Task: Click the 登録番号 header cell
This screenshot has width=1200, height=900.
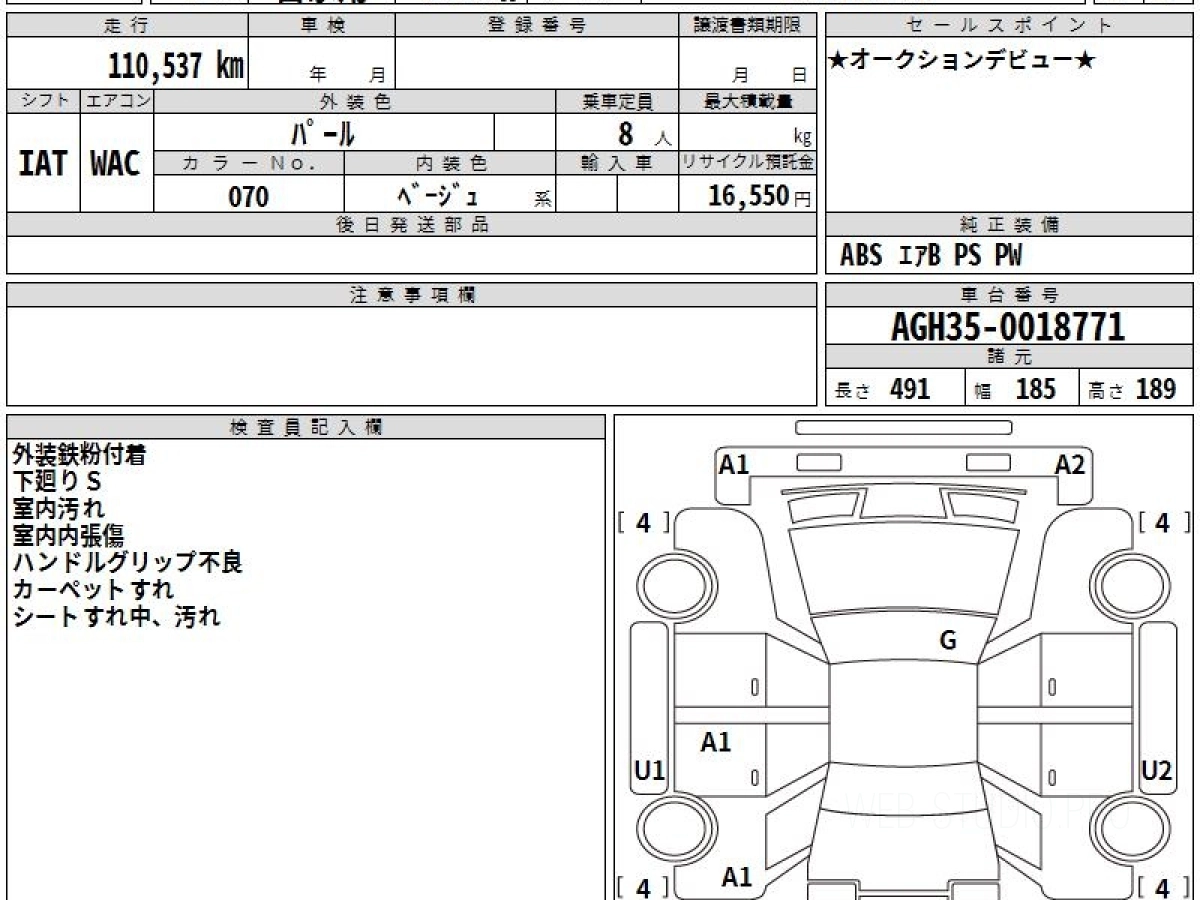Action: (x=537, y=26)
